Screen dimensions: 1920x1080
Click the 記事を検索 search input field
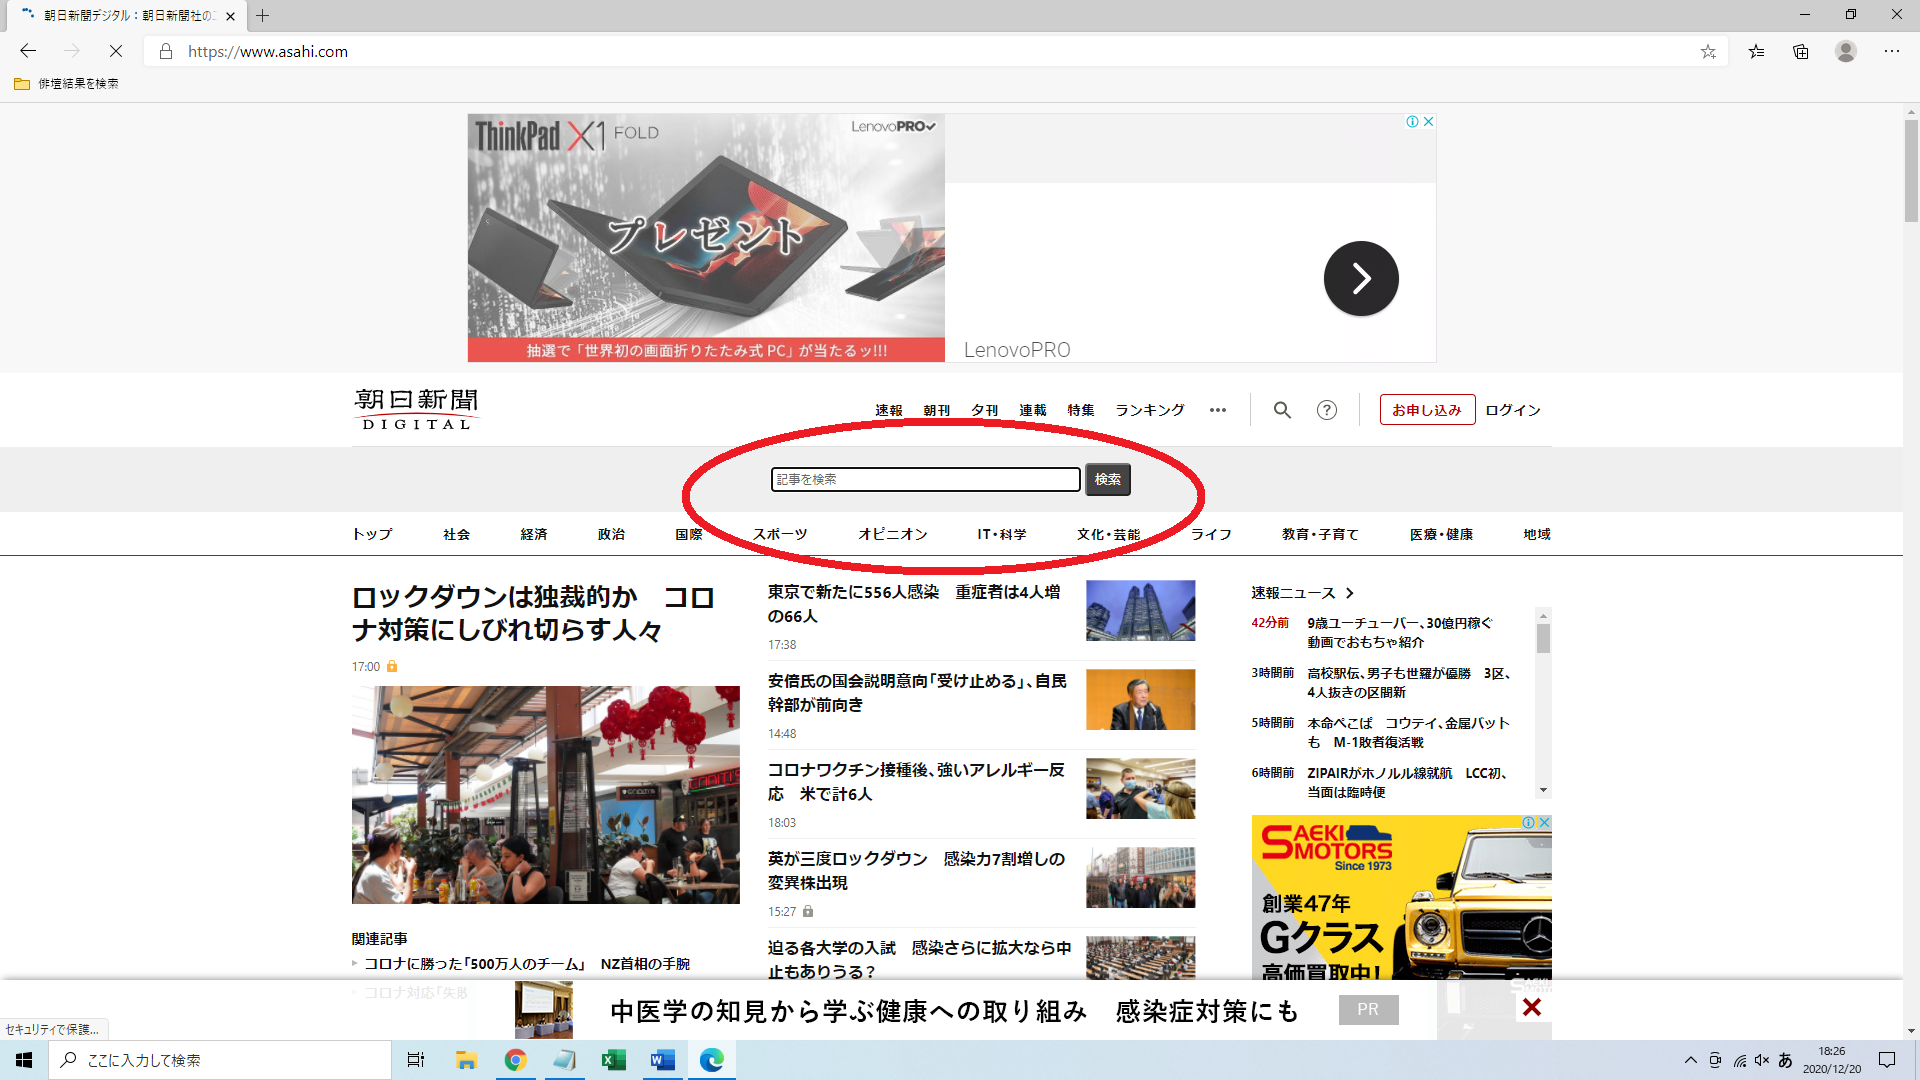(x=925, y=480)
